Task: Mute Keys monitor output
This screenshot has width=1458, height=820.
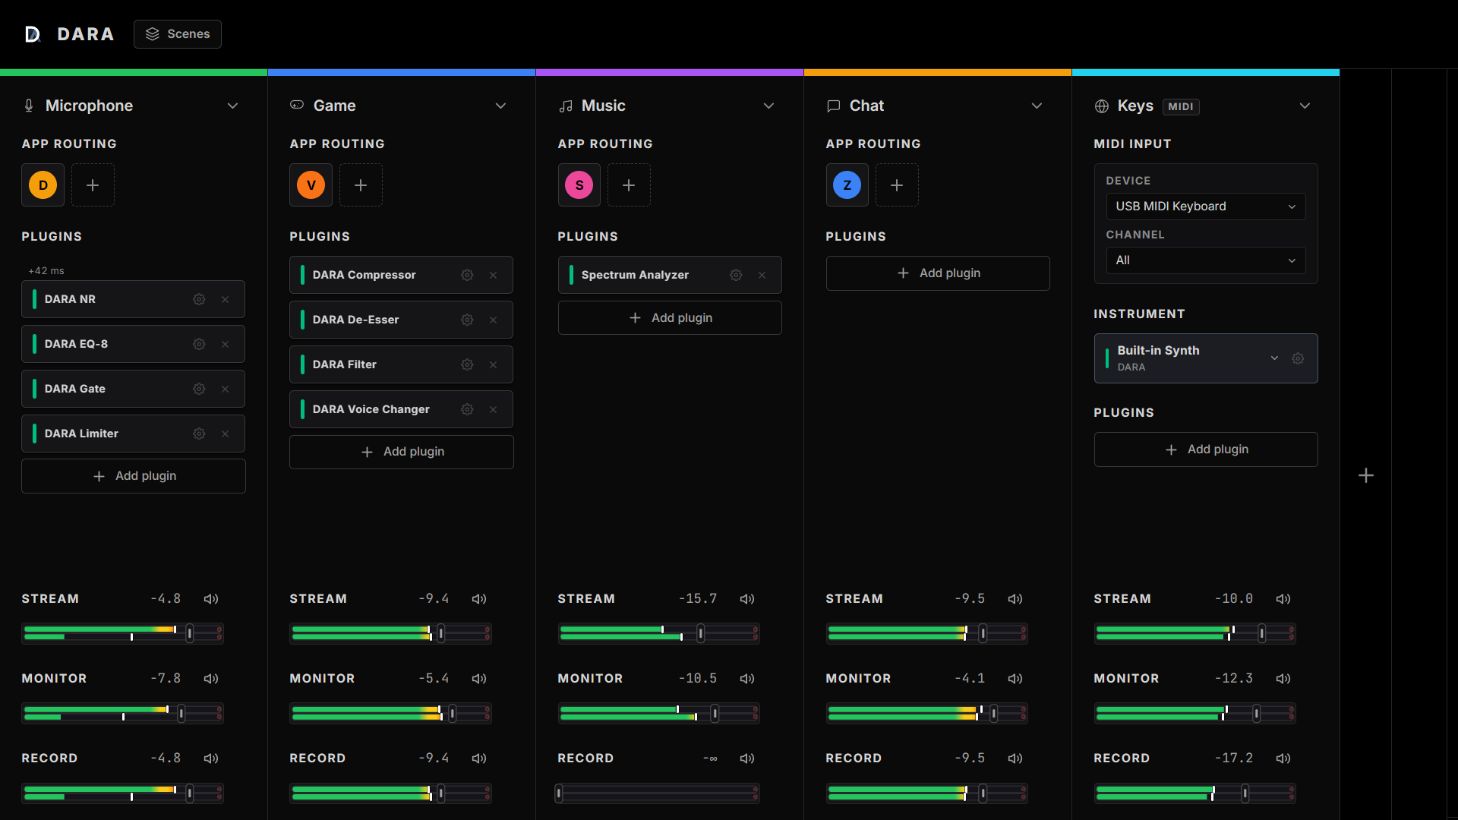Action: [x=1283, y=679]
